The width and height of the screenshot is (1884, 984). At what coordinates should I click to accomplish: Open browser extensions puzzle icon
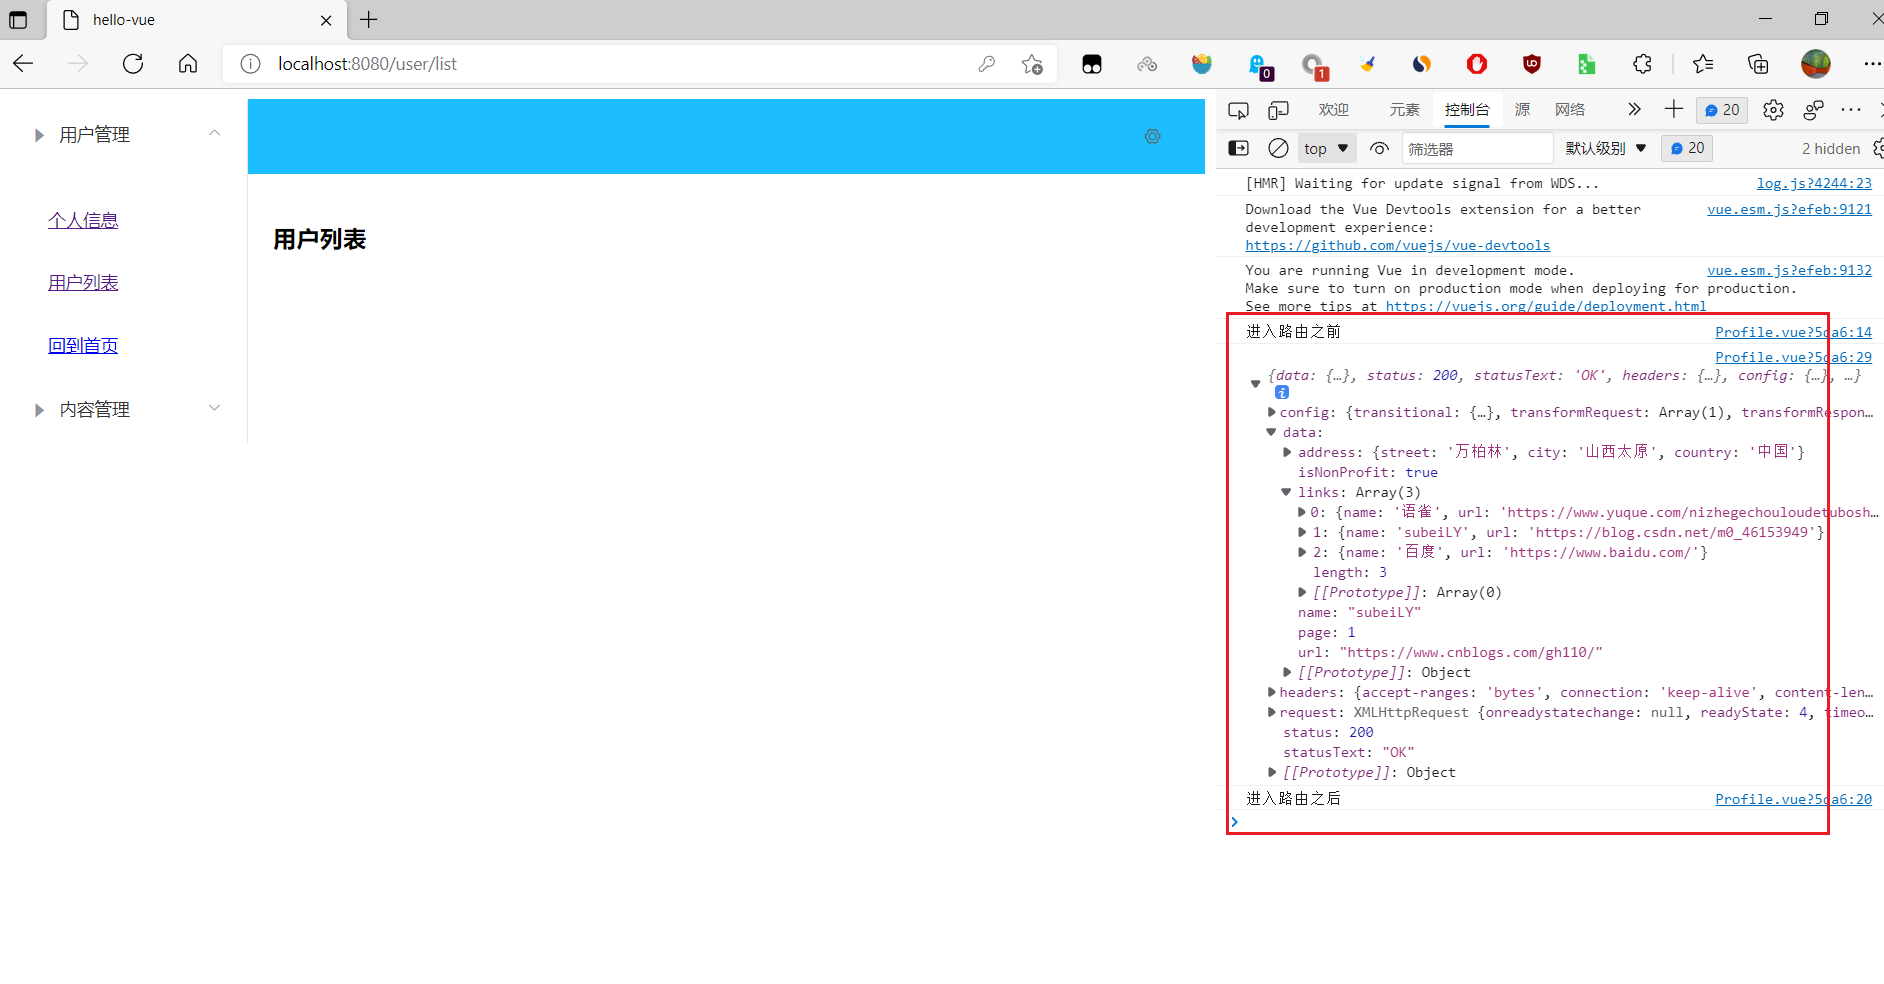tap(1642, 64)
